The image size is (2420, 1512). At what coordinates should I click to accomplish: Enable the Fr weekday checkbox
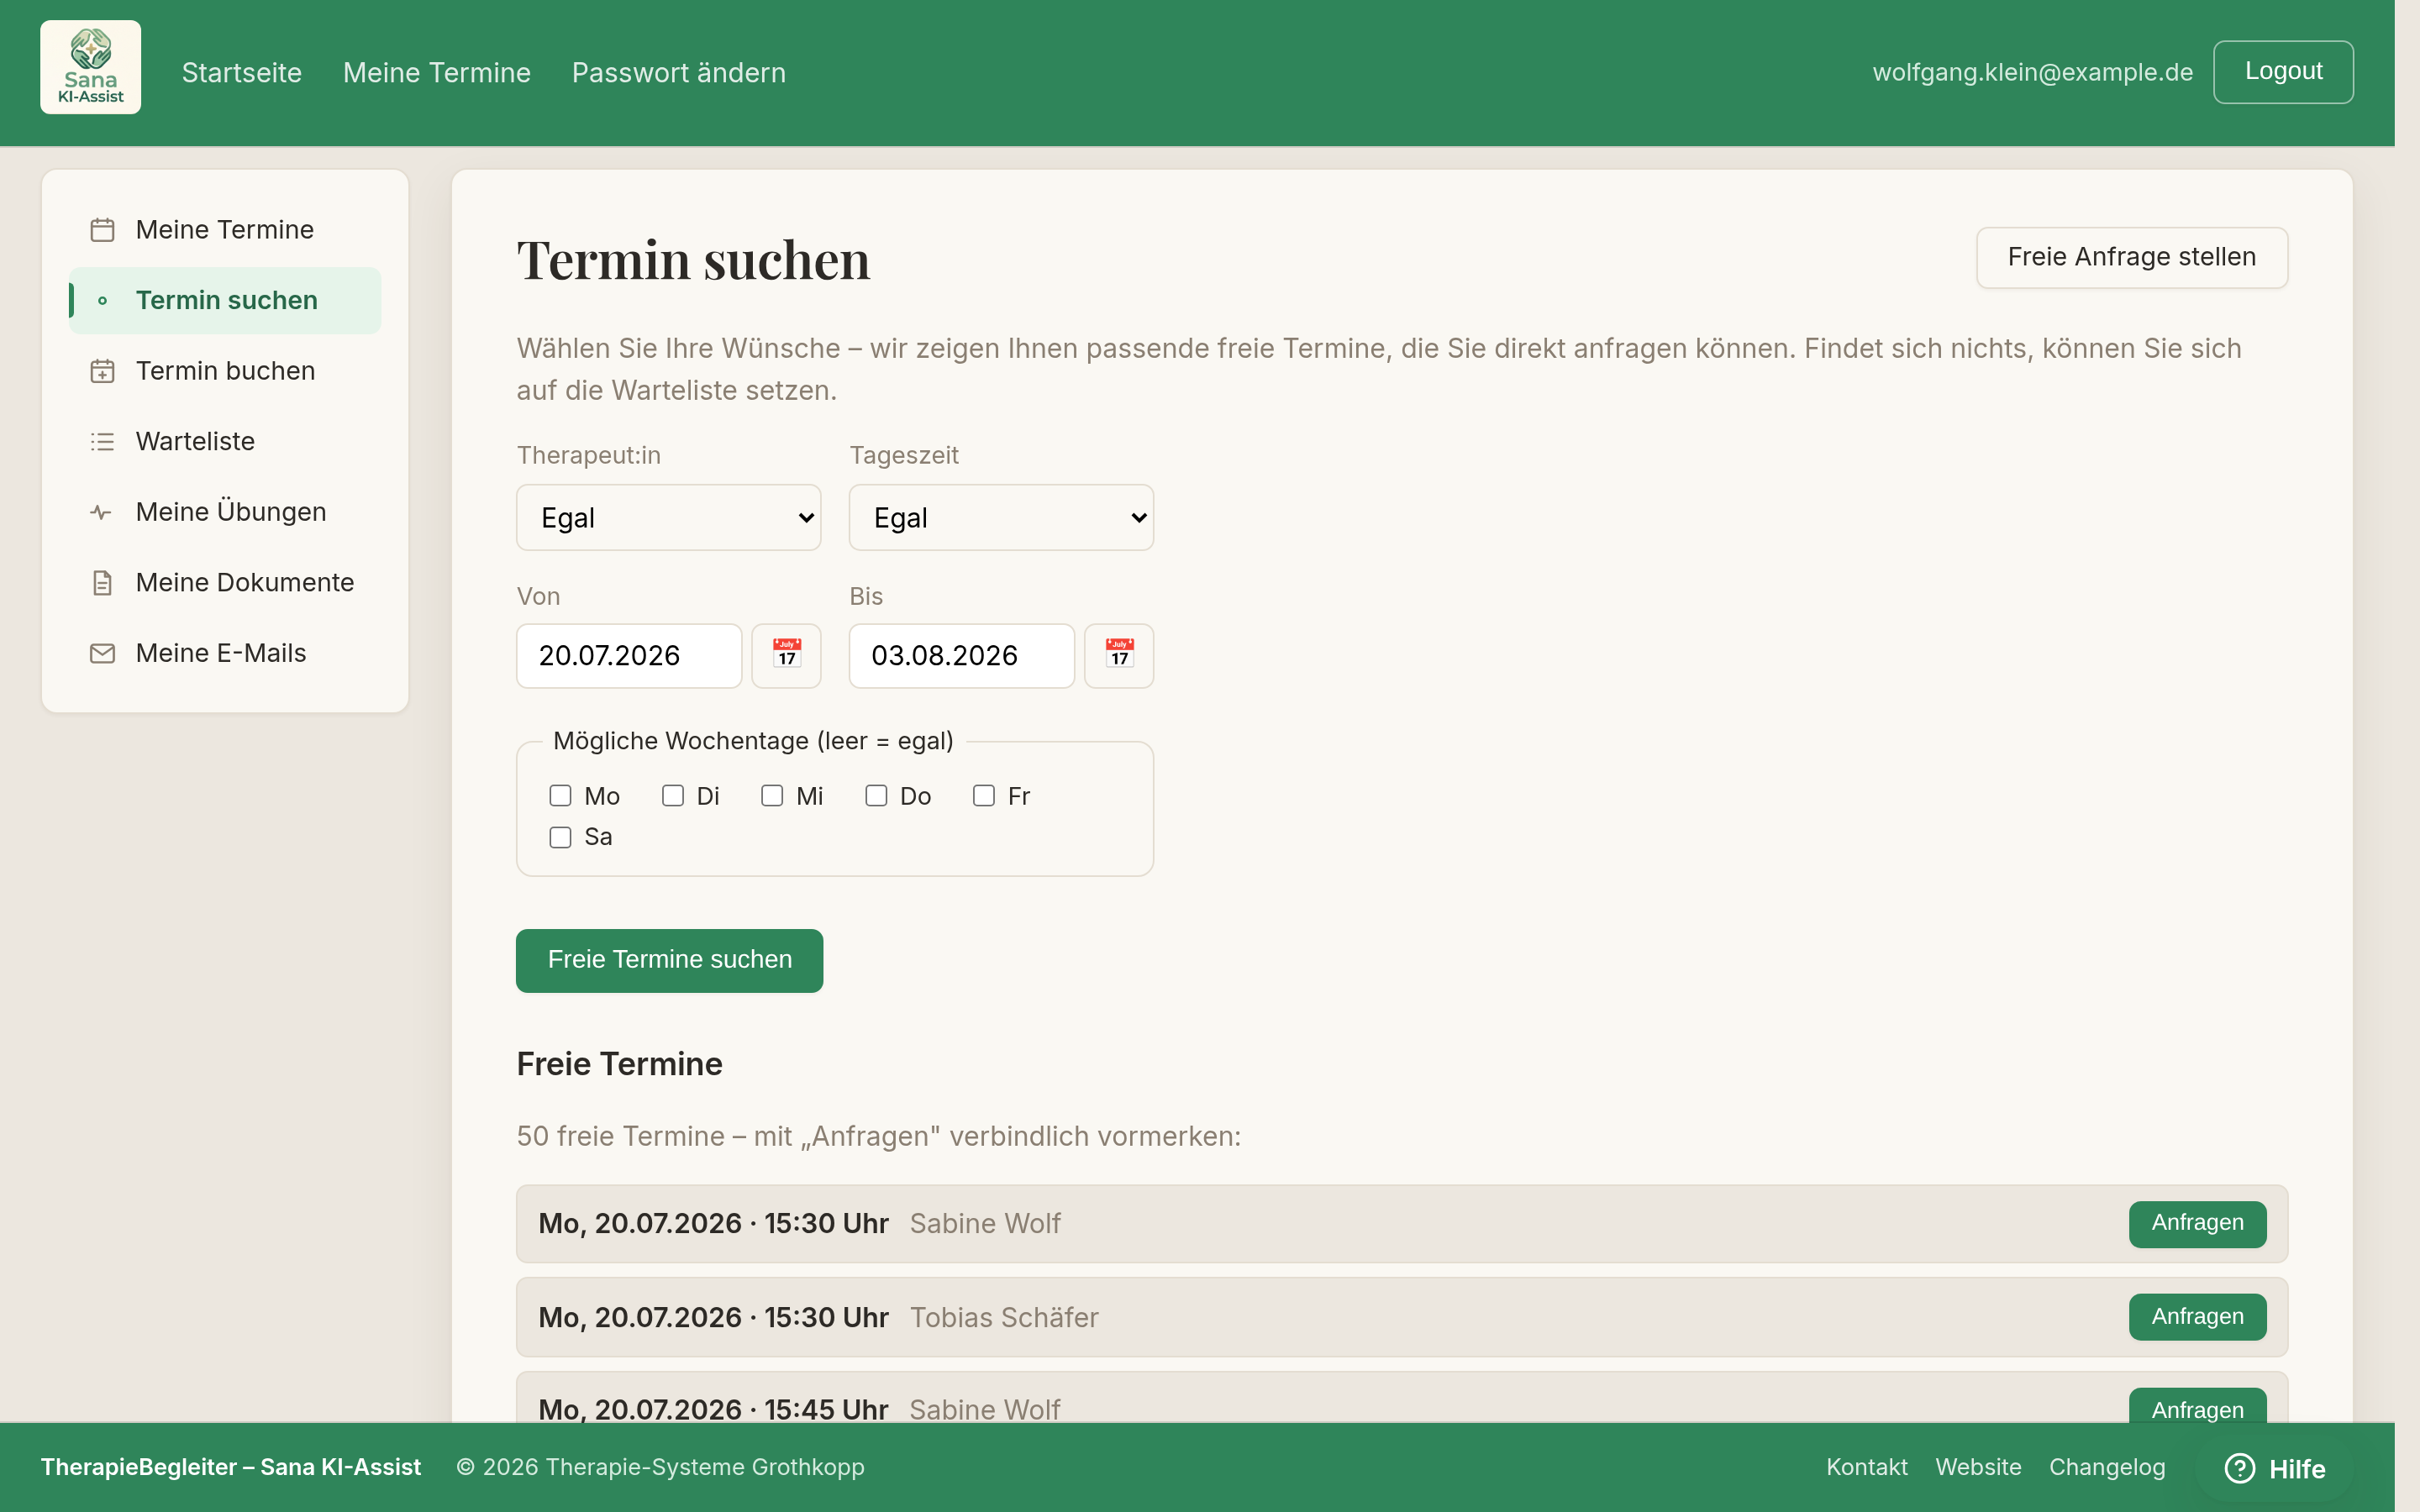[x=984, y=796]
